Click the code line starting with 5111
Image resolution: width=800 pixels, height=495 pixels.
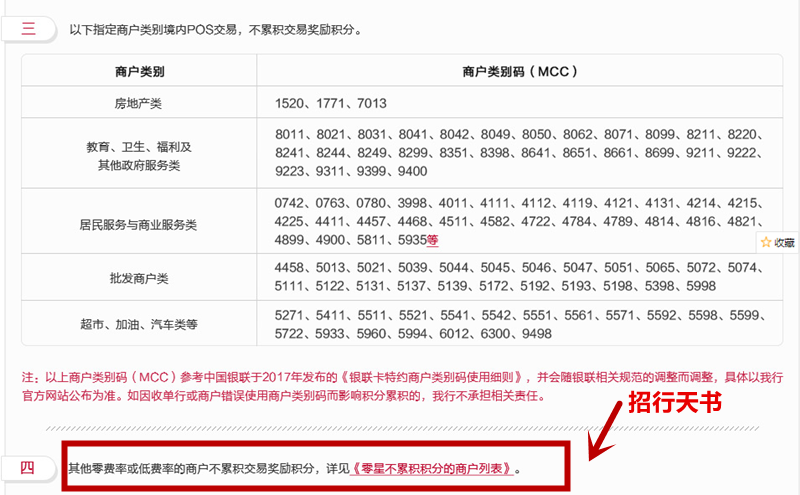coord(495,286)
